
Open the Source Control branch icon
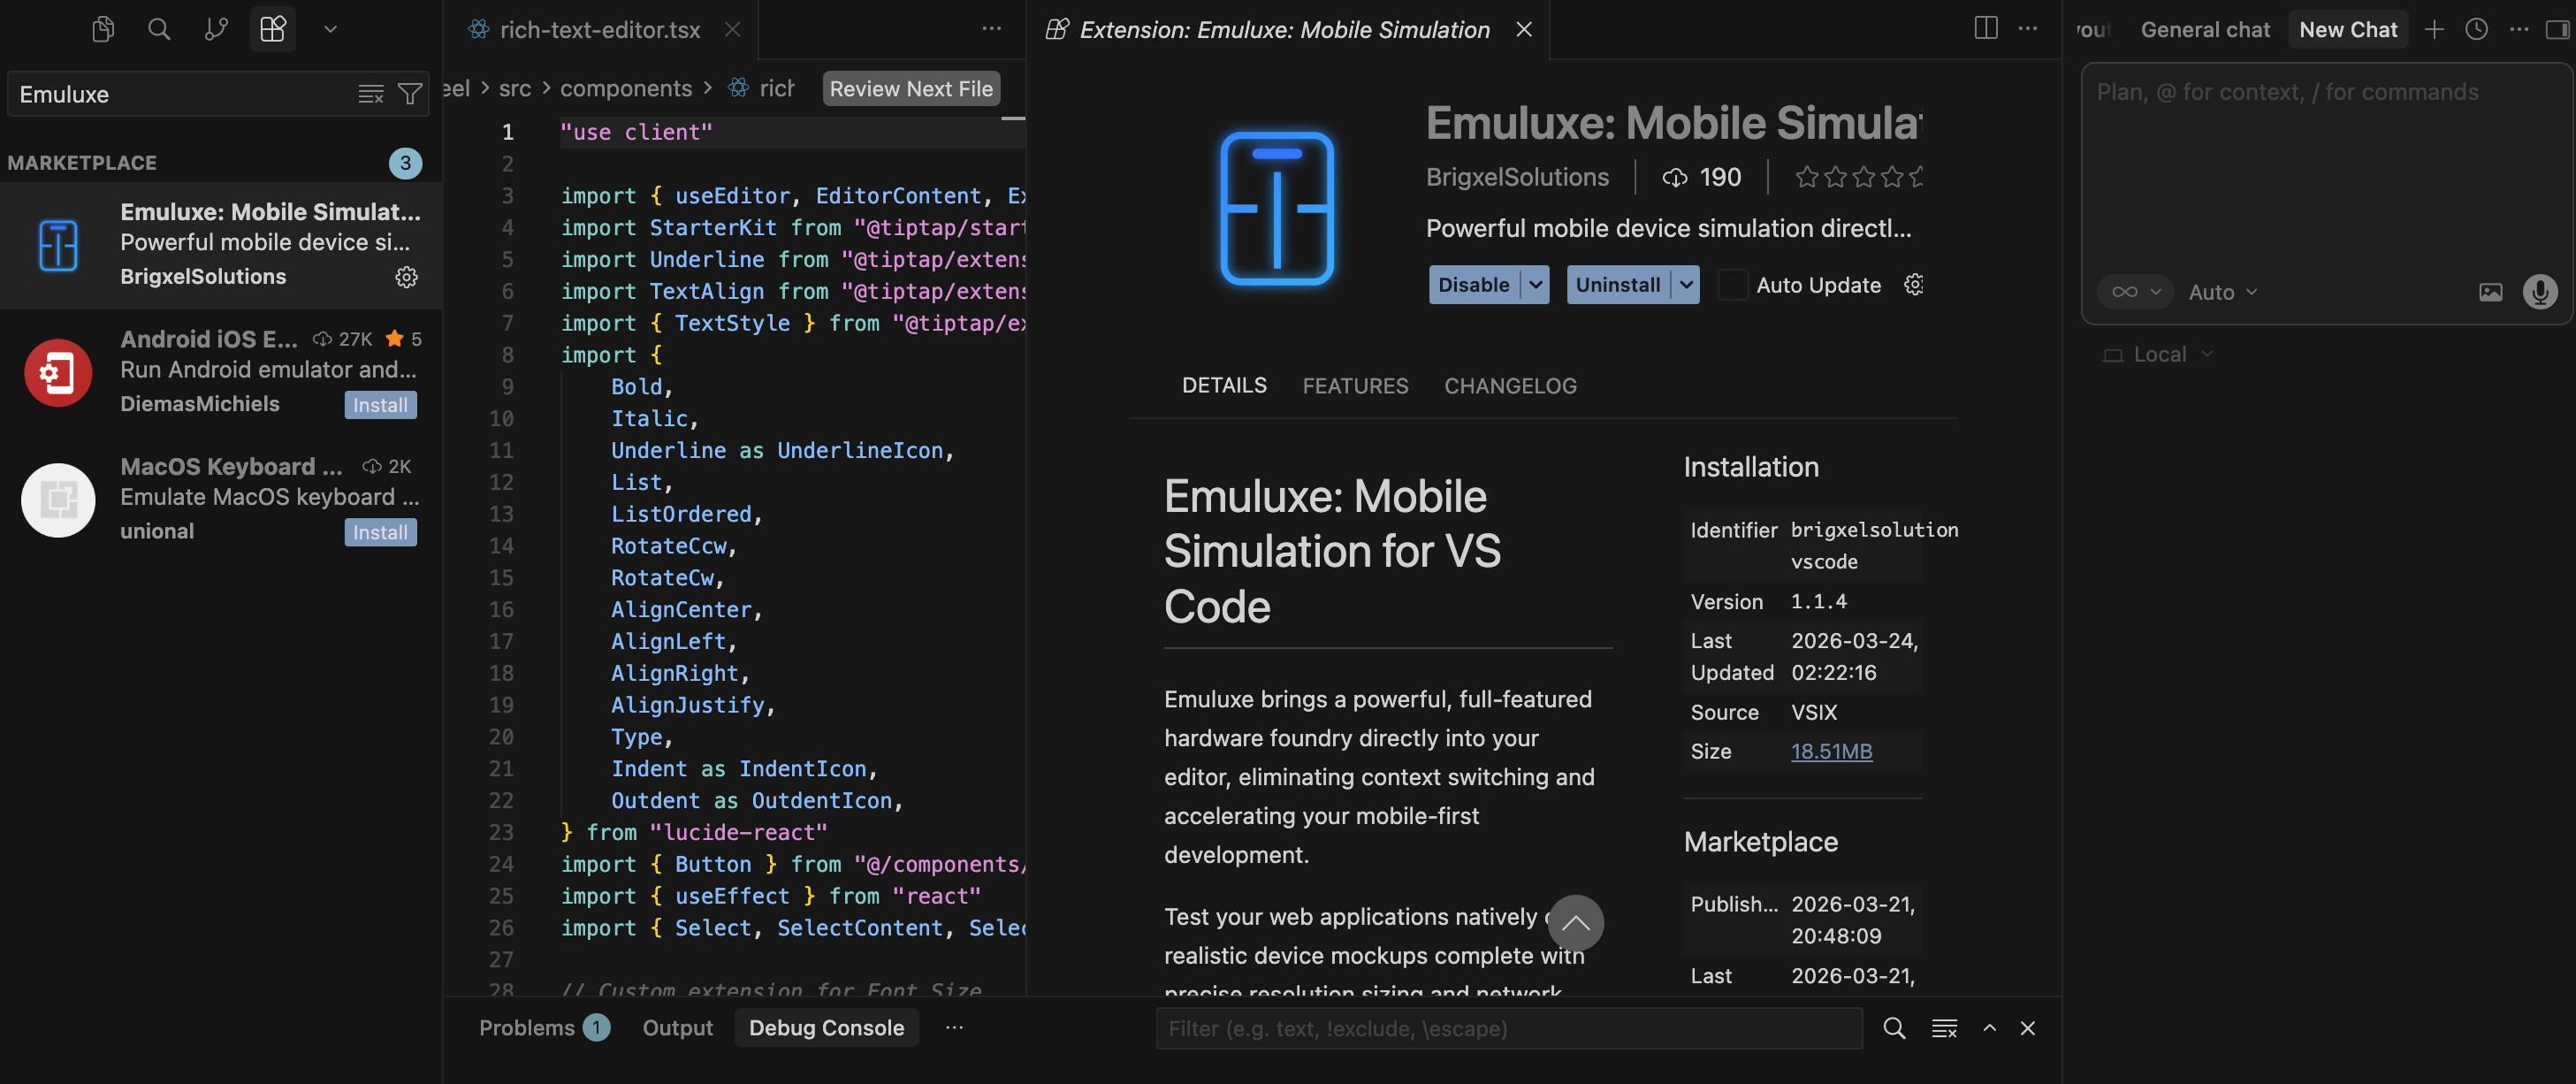pyautogui.click(x=216, y=29)
